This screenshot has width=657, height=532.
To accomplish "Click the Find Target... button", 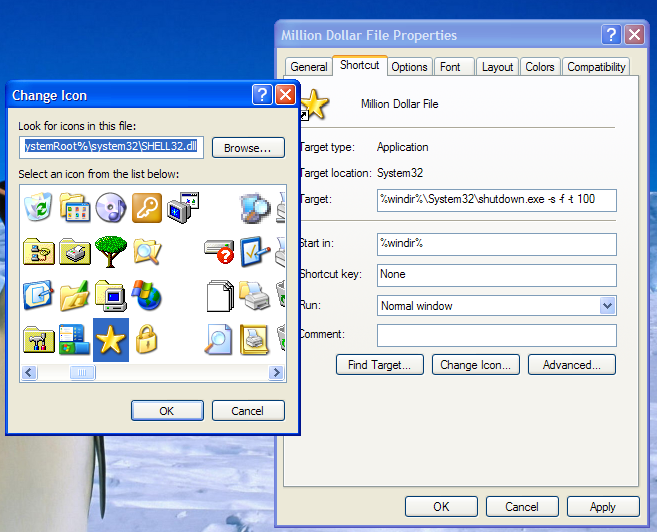I will click(380, 364).
